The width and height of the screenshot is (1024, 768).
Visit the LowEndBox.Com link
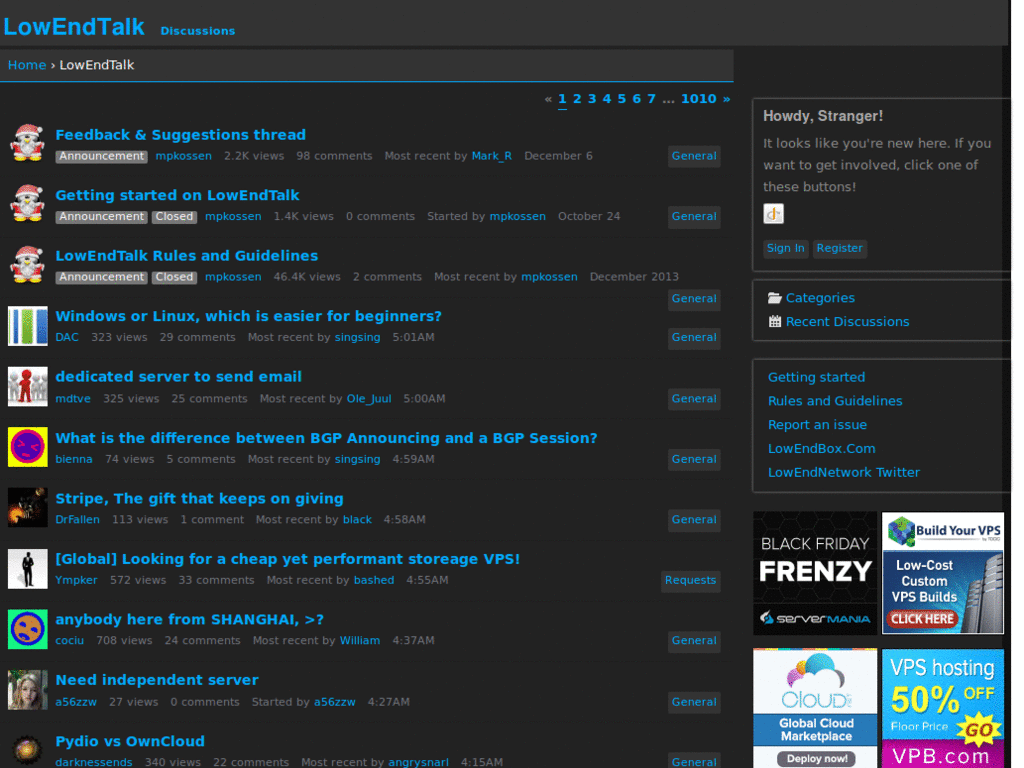tap(822, 449)
